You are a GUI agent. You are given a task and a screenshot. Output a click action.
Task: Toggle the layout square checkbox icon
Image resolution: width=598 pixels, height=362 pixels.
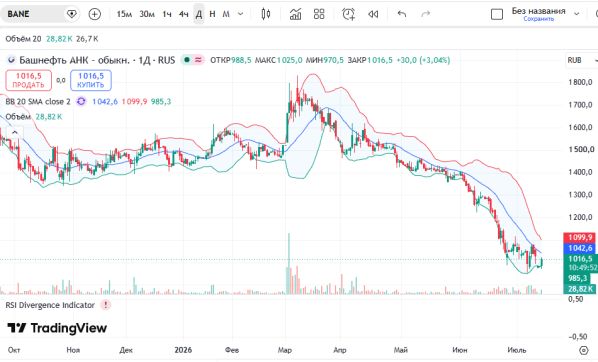click(x=497, y=14)
